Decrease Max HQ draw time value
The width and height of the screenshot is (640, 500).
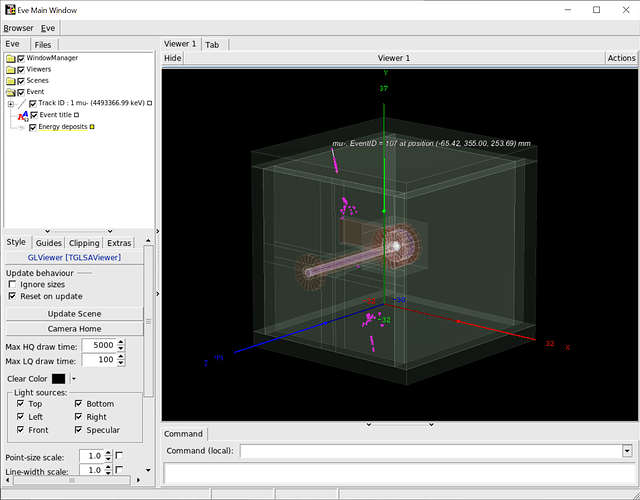[x=121, y=348]
